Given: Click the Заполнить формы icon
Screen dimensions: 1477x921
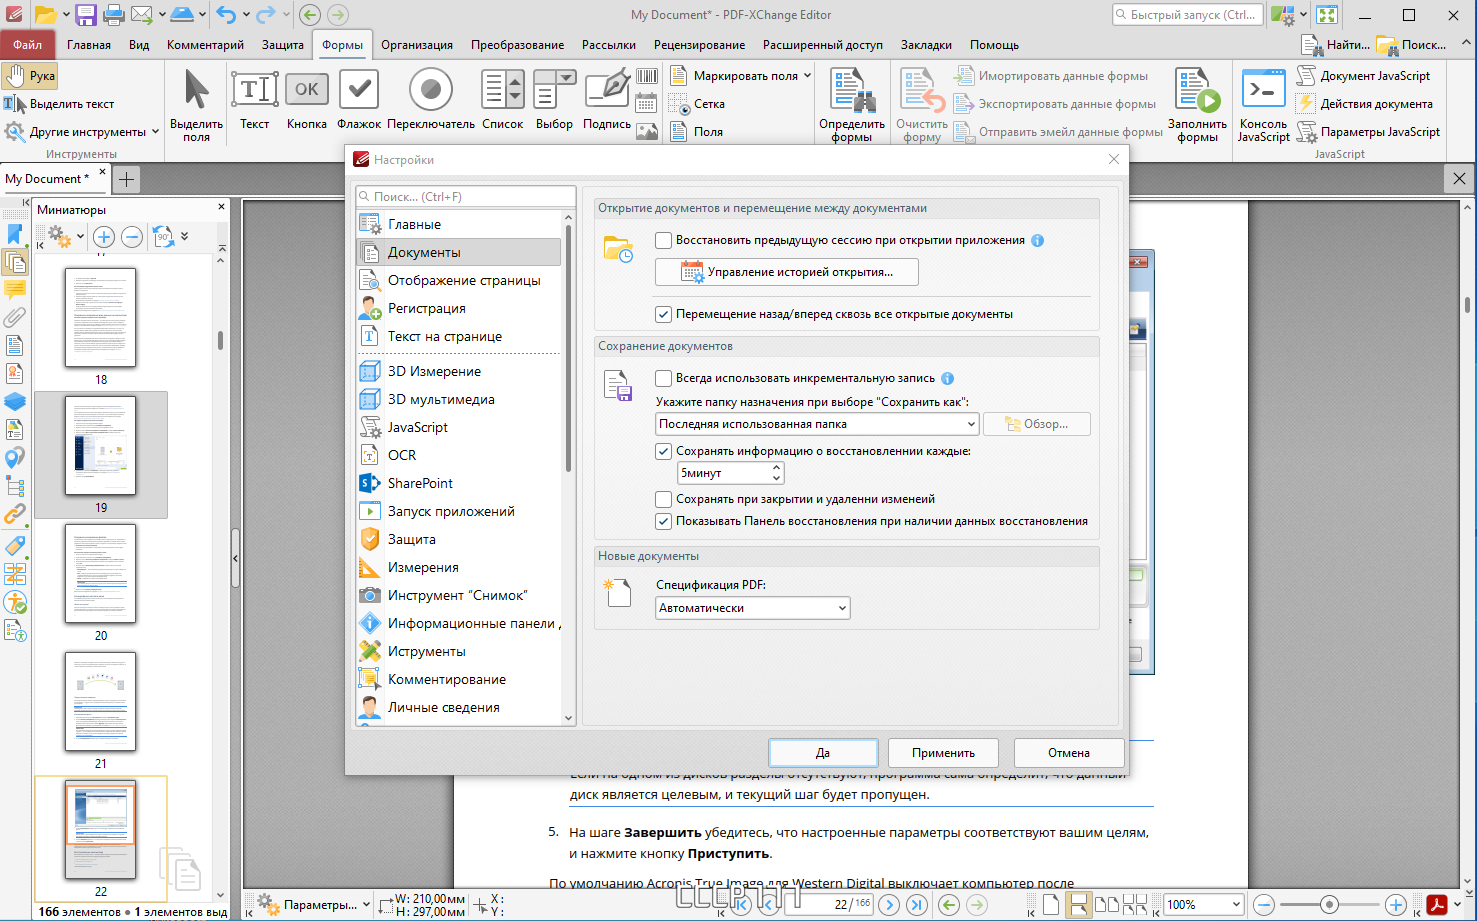Looking at the screenshot, I should point(1197,105).
